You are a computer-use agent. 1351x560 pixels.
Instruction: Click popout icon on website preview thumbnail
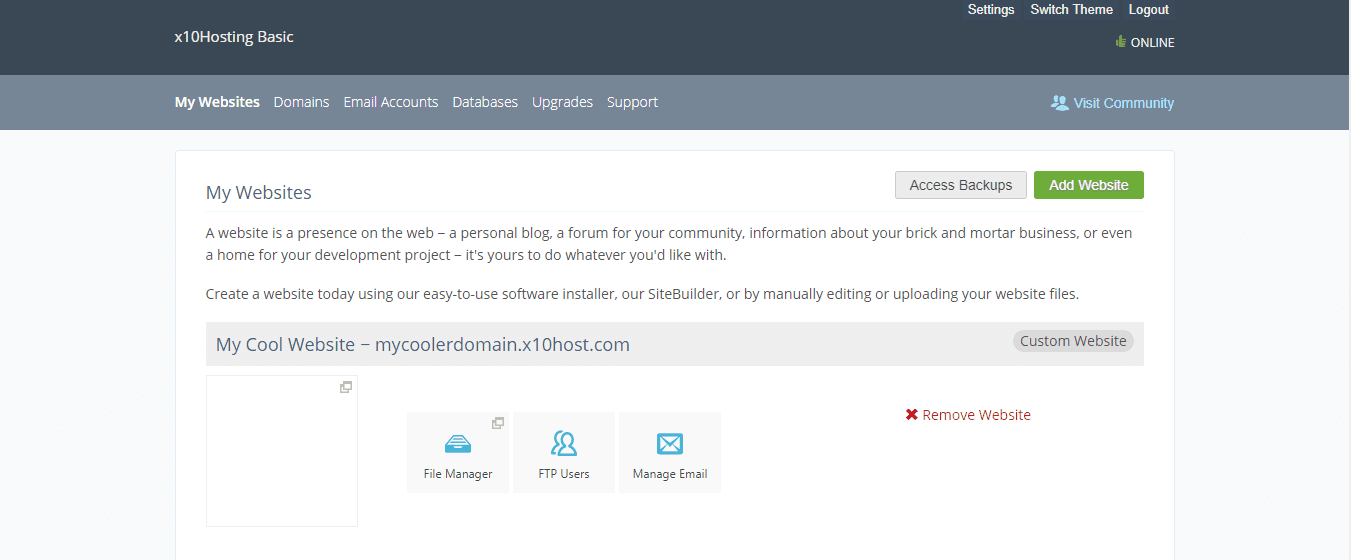[x=346, y=387]
